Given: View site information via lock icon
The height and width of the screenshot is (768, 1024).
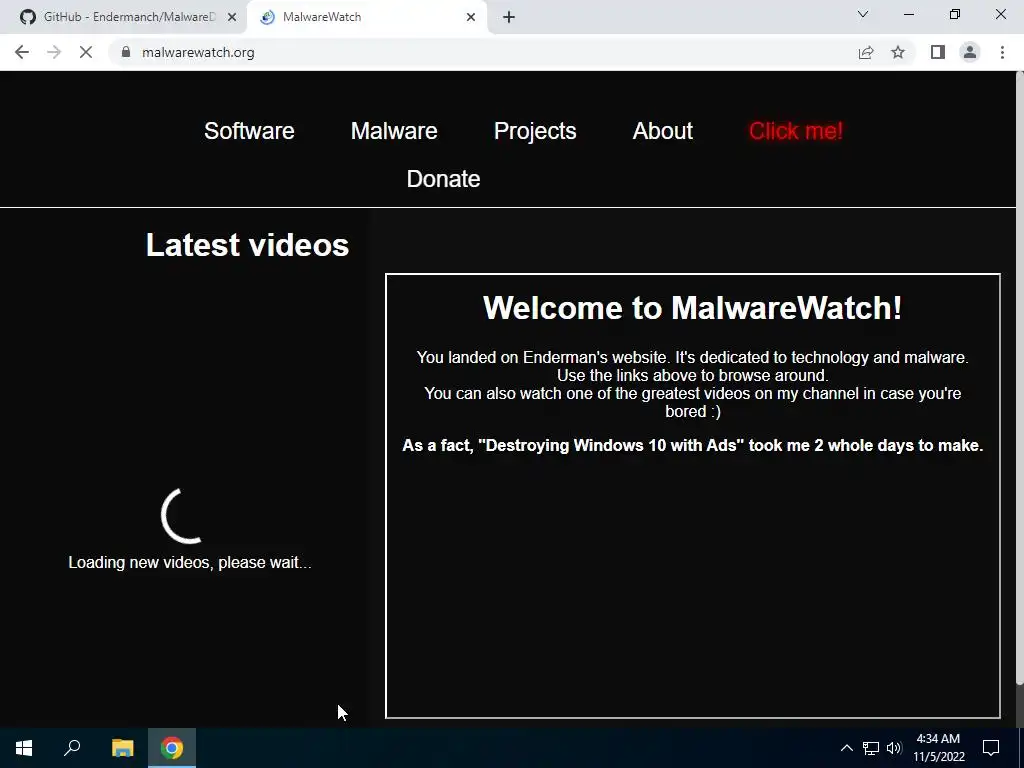Looking at the screenshot, I should click(x=126, y=52).
